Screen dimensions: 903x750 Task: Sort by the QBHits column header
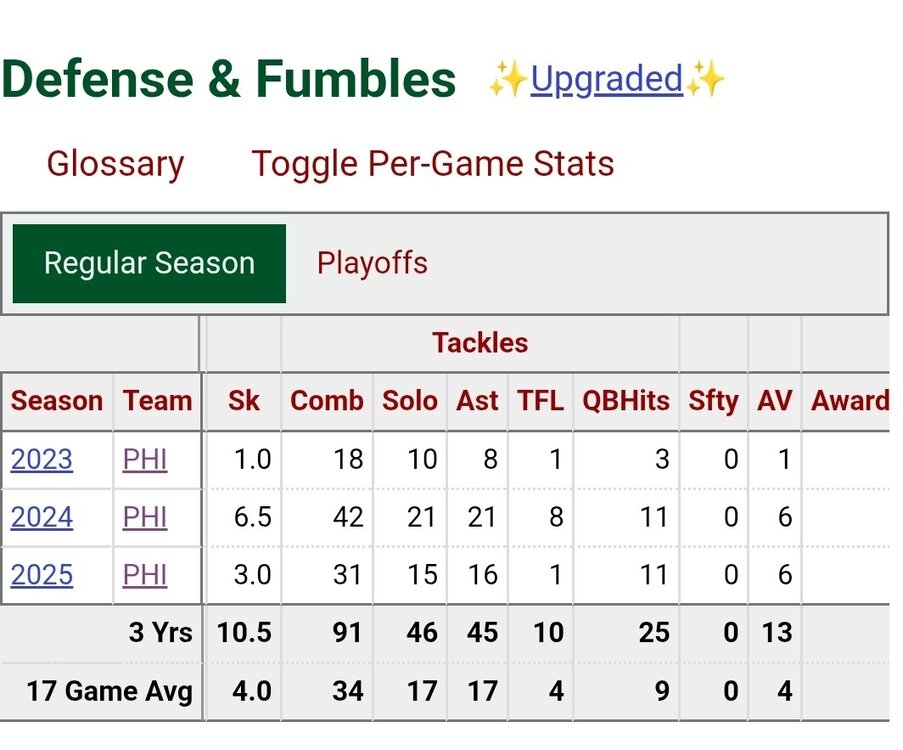[x=626, y=401]
